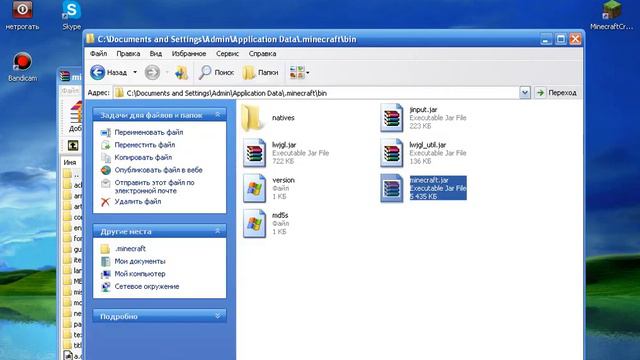
Task: Go back with the Назад arrow button
Action: click(108, 73)
